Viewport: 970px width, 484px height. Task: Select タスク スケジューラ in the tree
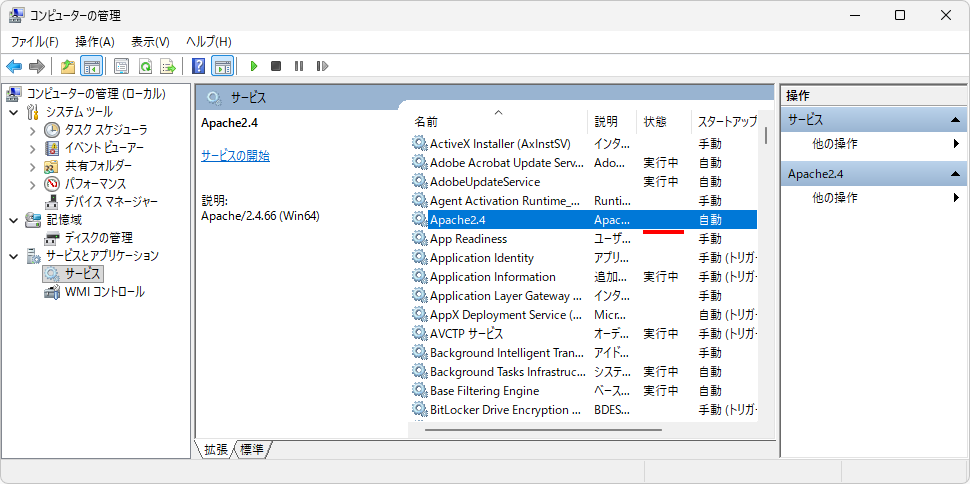tap(106, 130)
